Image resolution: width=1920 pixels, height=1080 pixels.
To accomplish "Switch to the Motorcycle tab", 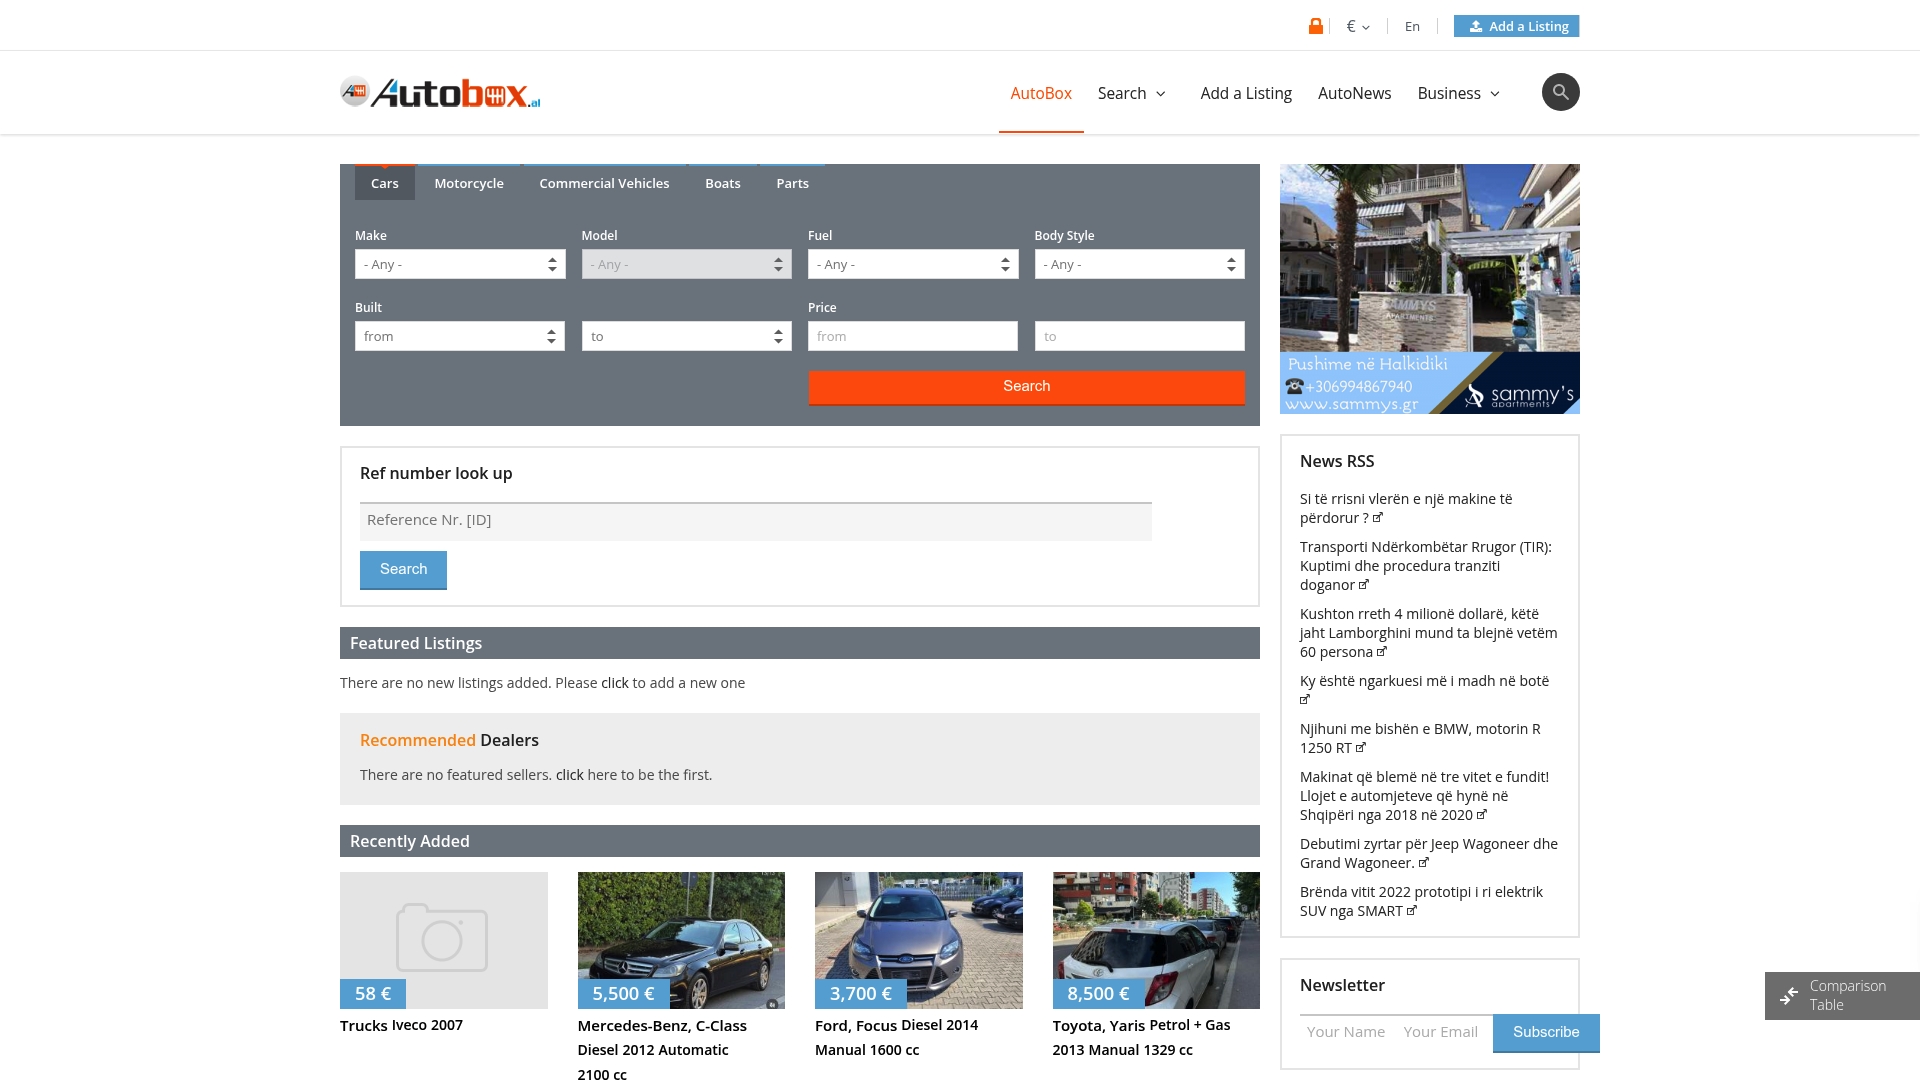I will coord(469,183).
